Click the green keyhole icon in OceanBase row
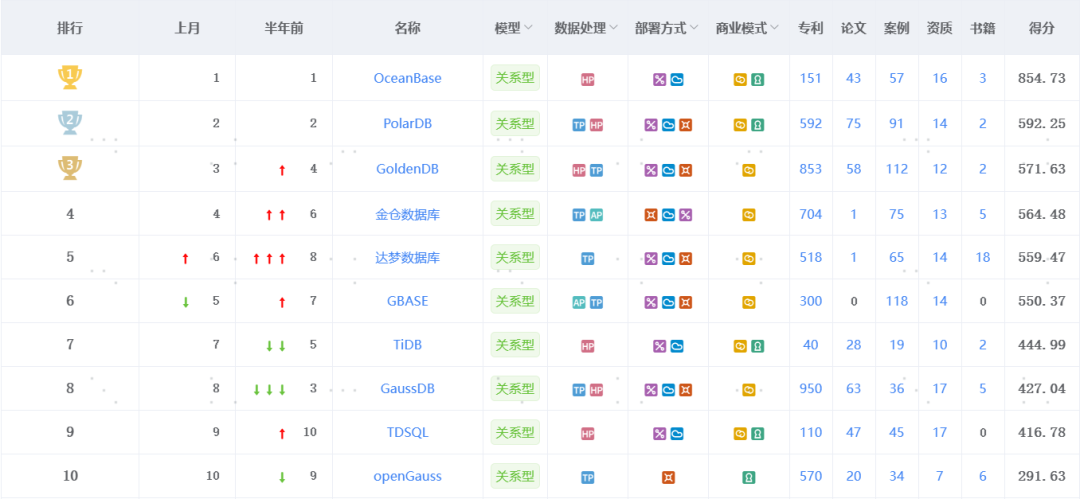The width and height of the screenshot is (1080, 499). tap(757, 80)
